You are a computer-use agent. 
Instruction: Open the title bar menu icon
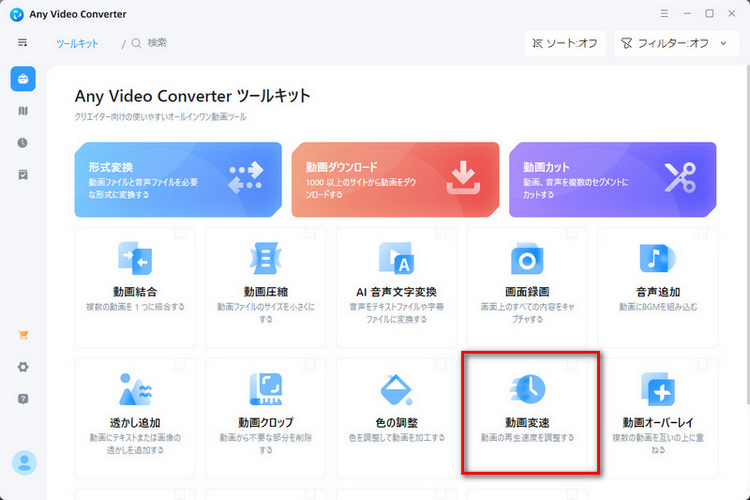[x=664, y=13]
